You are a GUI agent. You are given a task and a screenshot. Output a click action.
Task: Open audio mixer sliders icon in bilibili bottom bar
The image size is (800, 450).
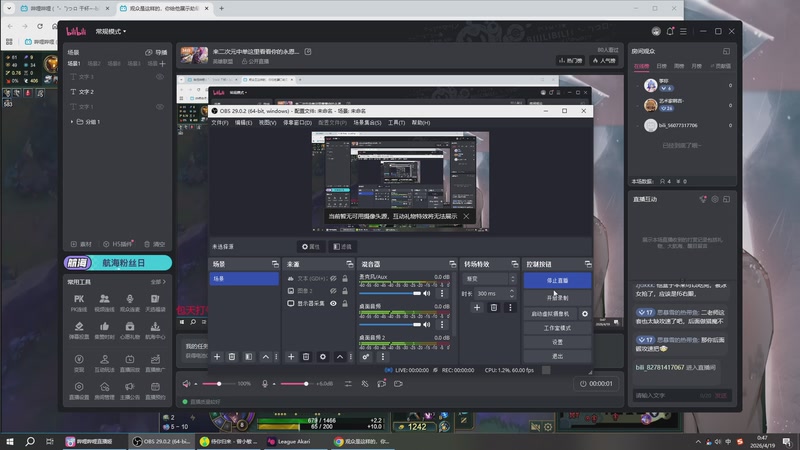(x=348, y=384)
